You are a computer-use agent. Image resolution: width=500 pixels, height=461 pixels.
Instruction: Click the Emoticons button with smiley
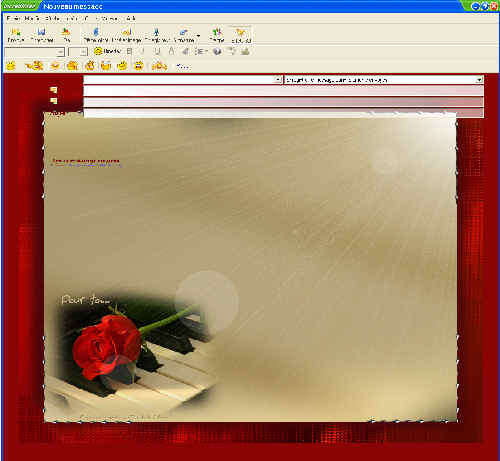click(107, 51)
